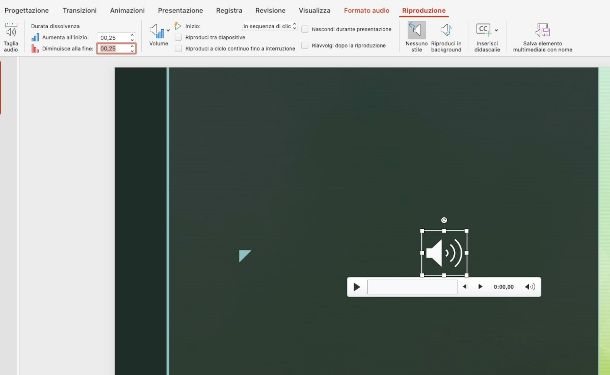
Task: Click the Diminuisce alla fine fade-out icon
Action: coord(35,49)
